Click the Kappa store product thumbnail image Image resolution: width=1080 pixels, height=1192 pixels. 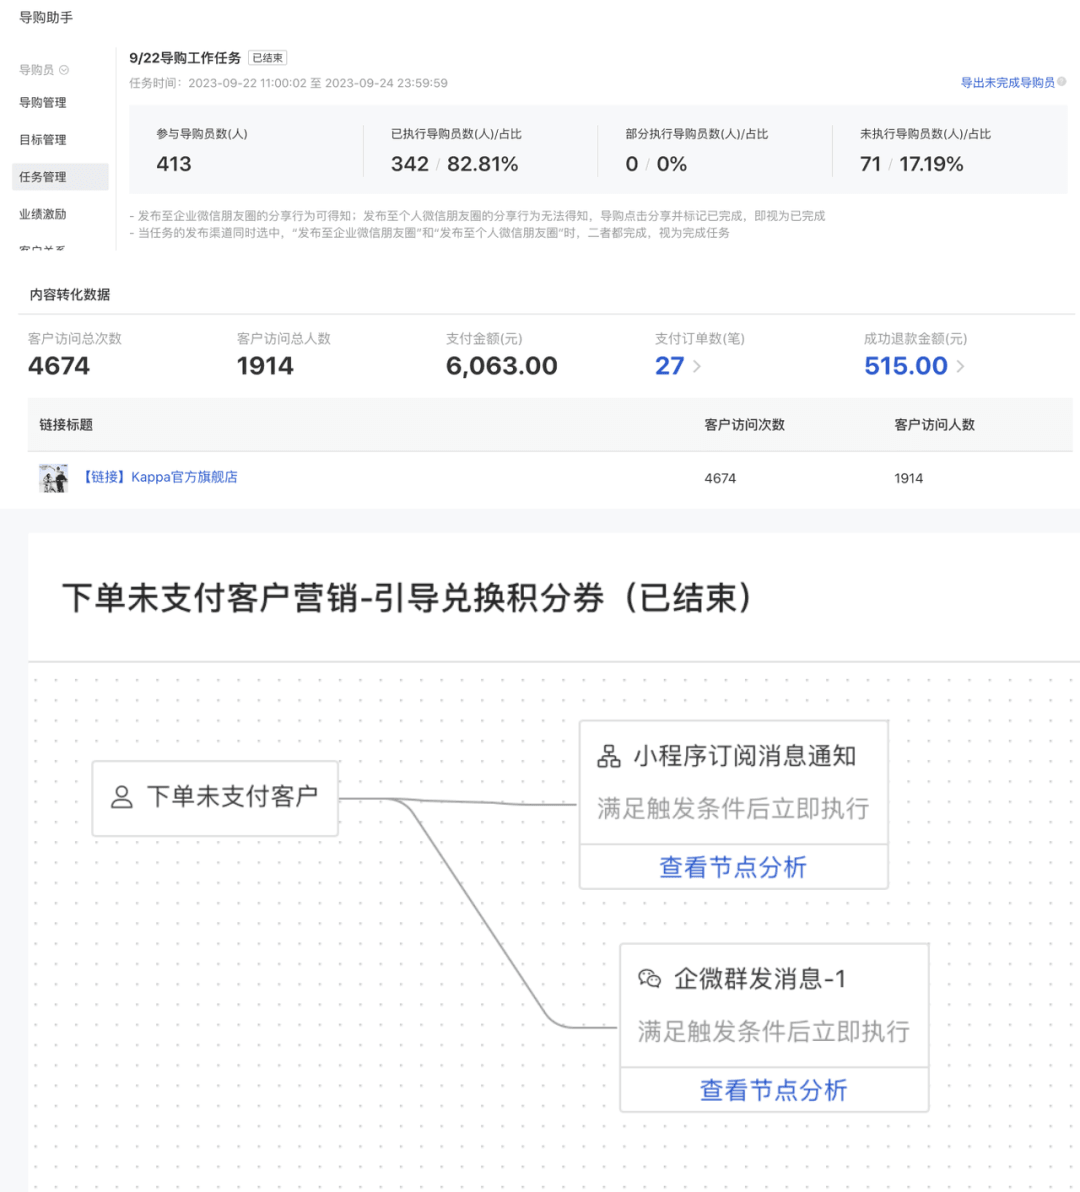54,477
